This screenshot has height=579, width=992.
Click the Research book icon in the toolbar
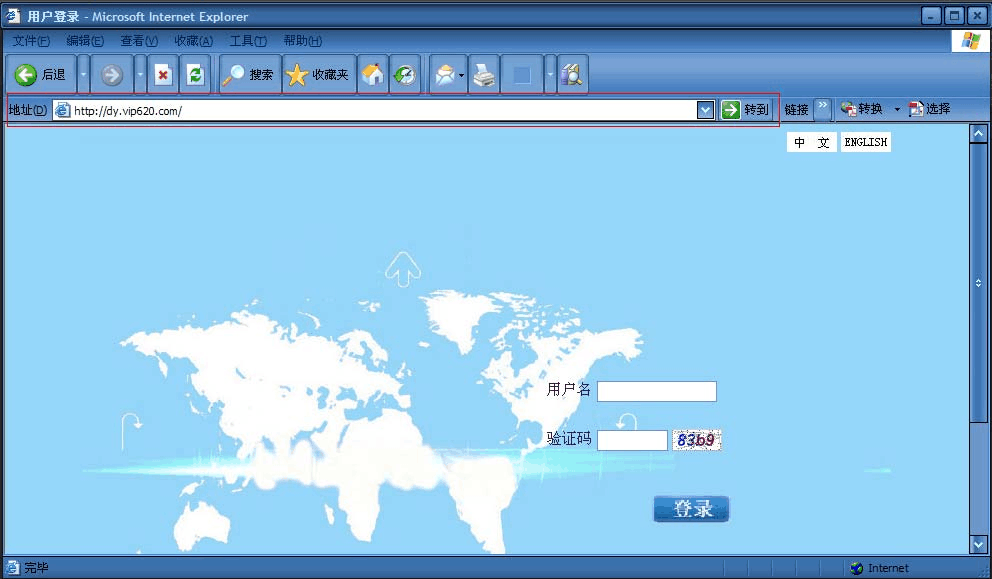tap(572, 75)
